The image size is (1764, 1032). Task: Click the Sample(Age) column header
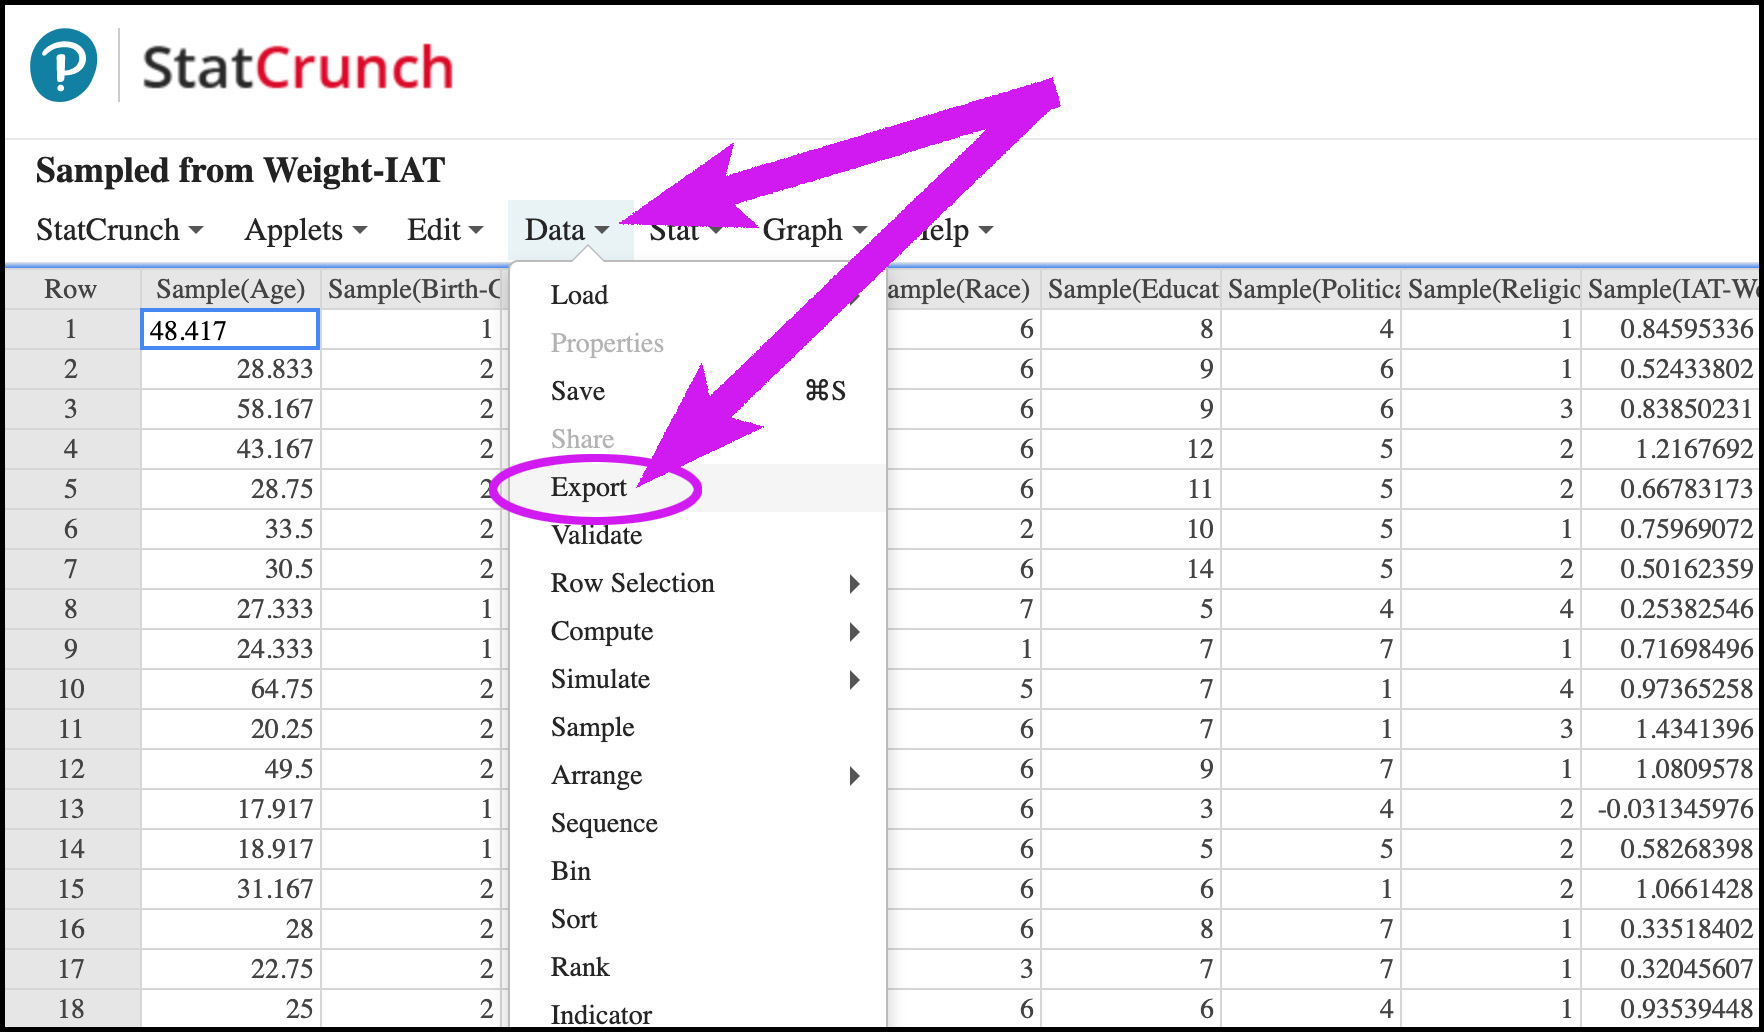click(230, 289)
